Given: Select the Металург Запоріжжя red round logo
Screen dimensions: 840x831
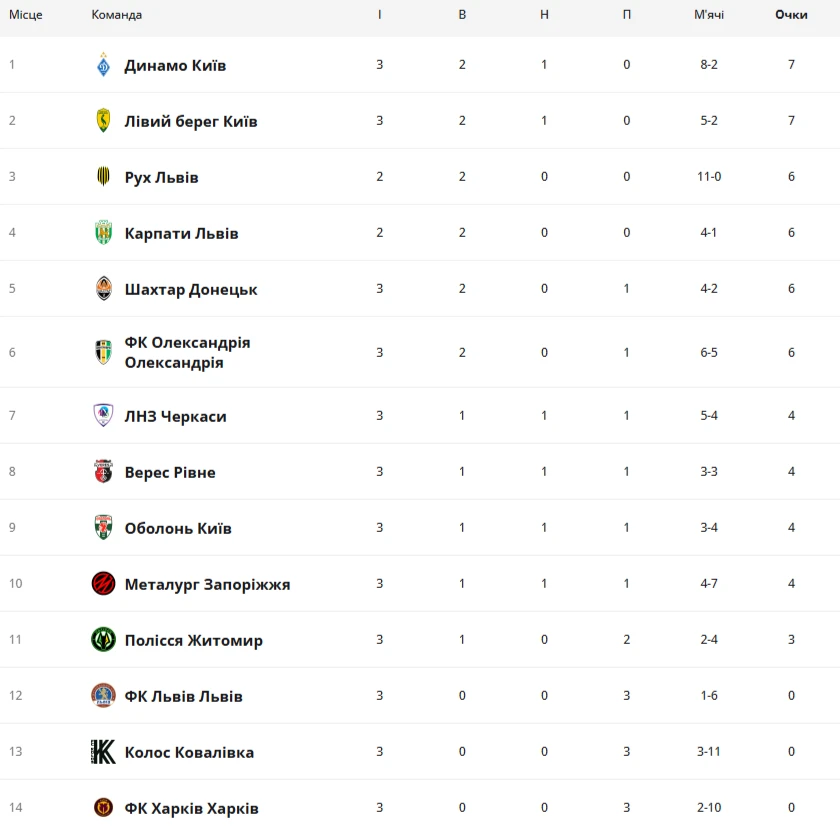Looking at the screenshot, I should pyautogui.click(x=103, y=583).
